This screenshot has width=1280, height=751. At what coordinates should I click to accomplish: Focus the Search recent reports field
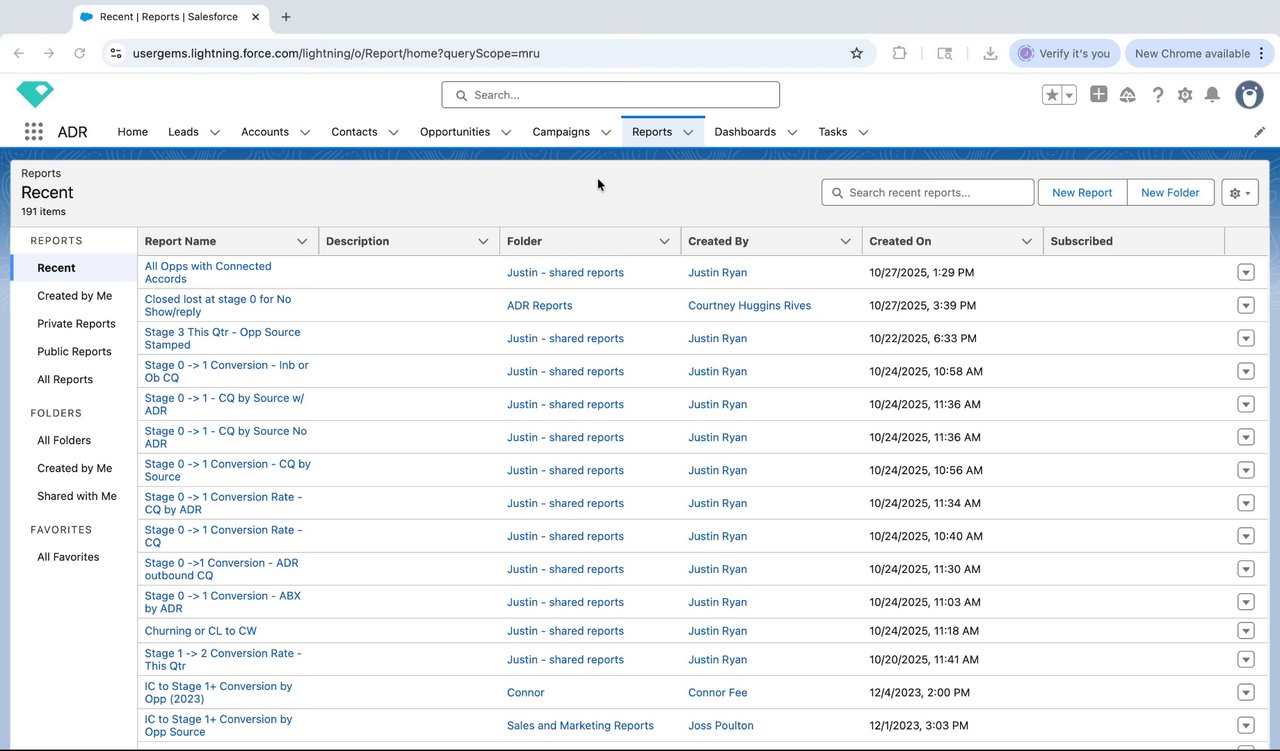coord(928,193)
